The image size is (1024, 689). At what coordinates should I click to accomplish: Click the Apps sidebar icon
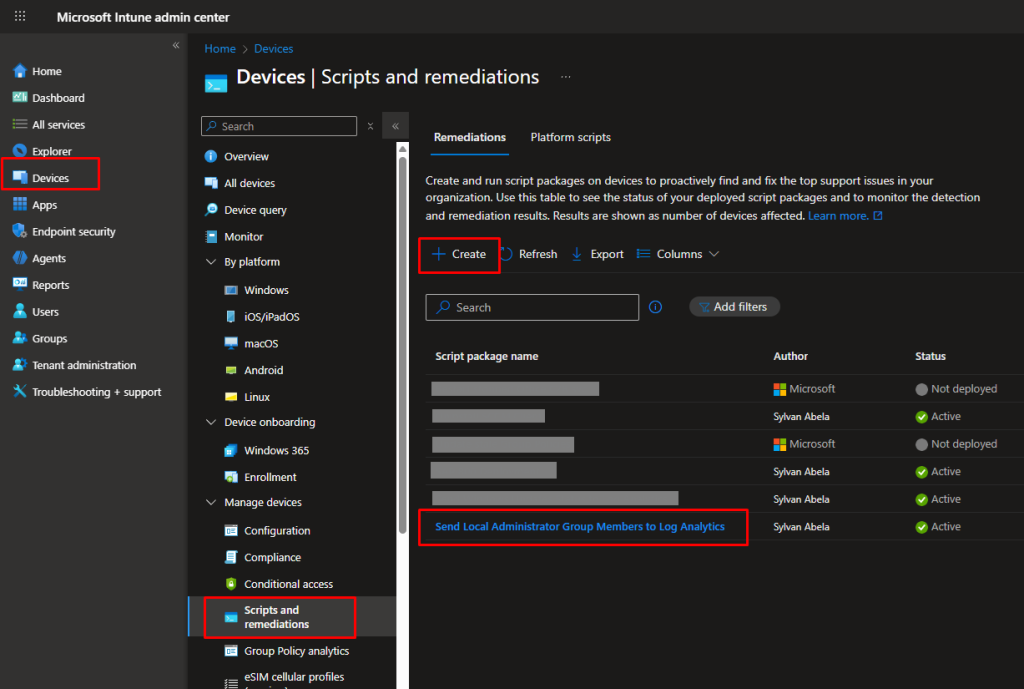47,204
